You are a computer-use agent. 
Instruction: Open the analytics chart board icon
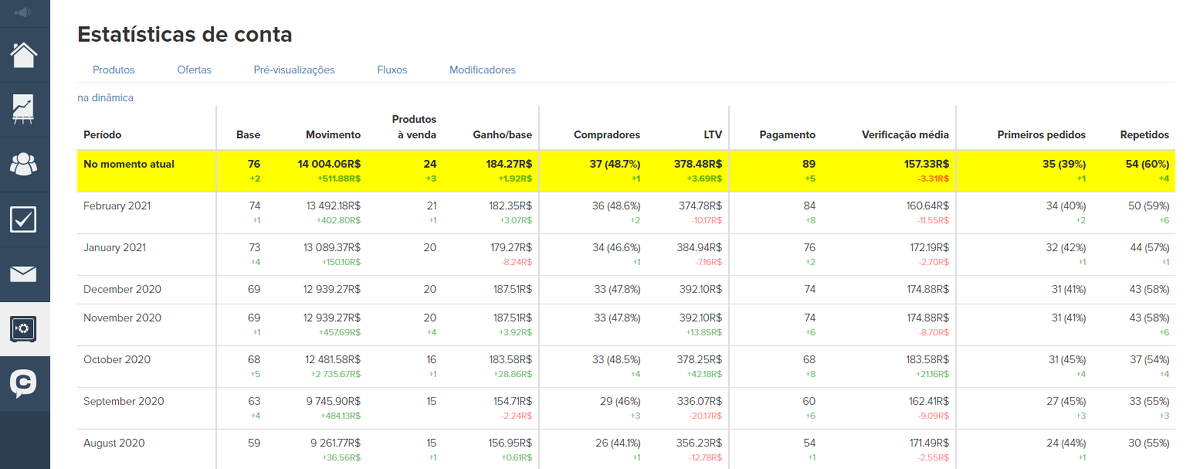pyautogui.click(x=24, y=109)
